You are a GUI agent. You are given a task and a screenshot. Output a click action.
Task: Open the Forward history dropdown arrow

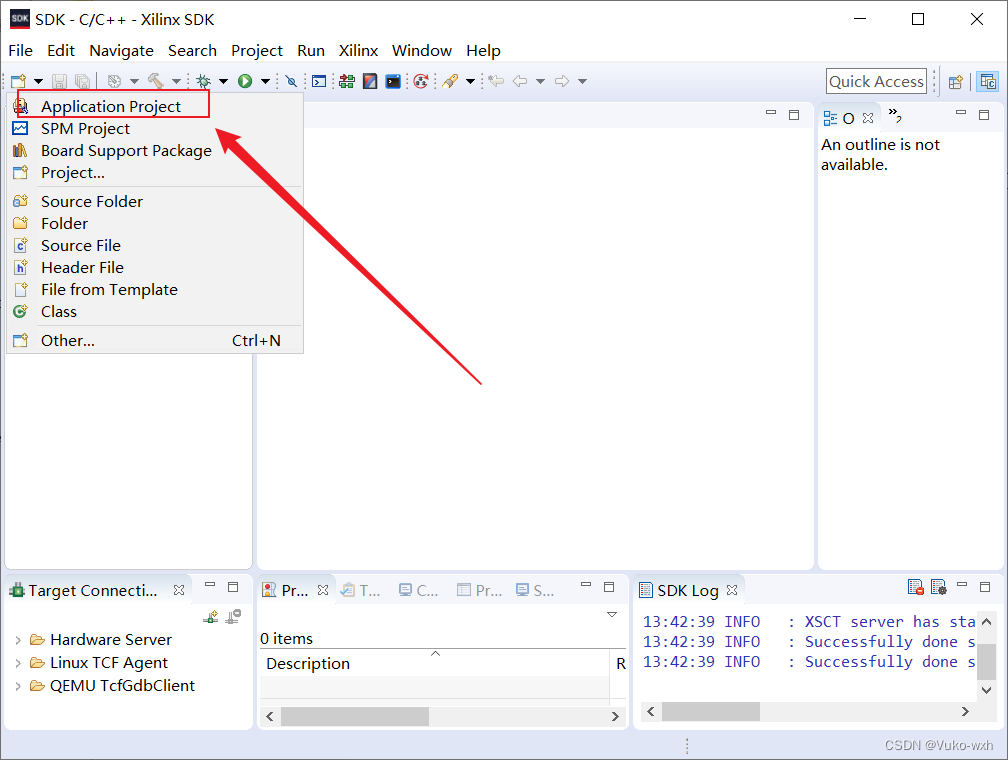pos(582,81)
